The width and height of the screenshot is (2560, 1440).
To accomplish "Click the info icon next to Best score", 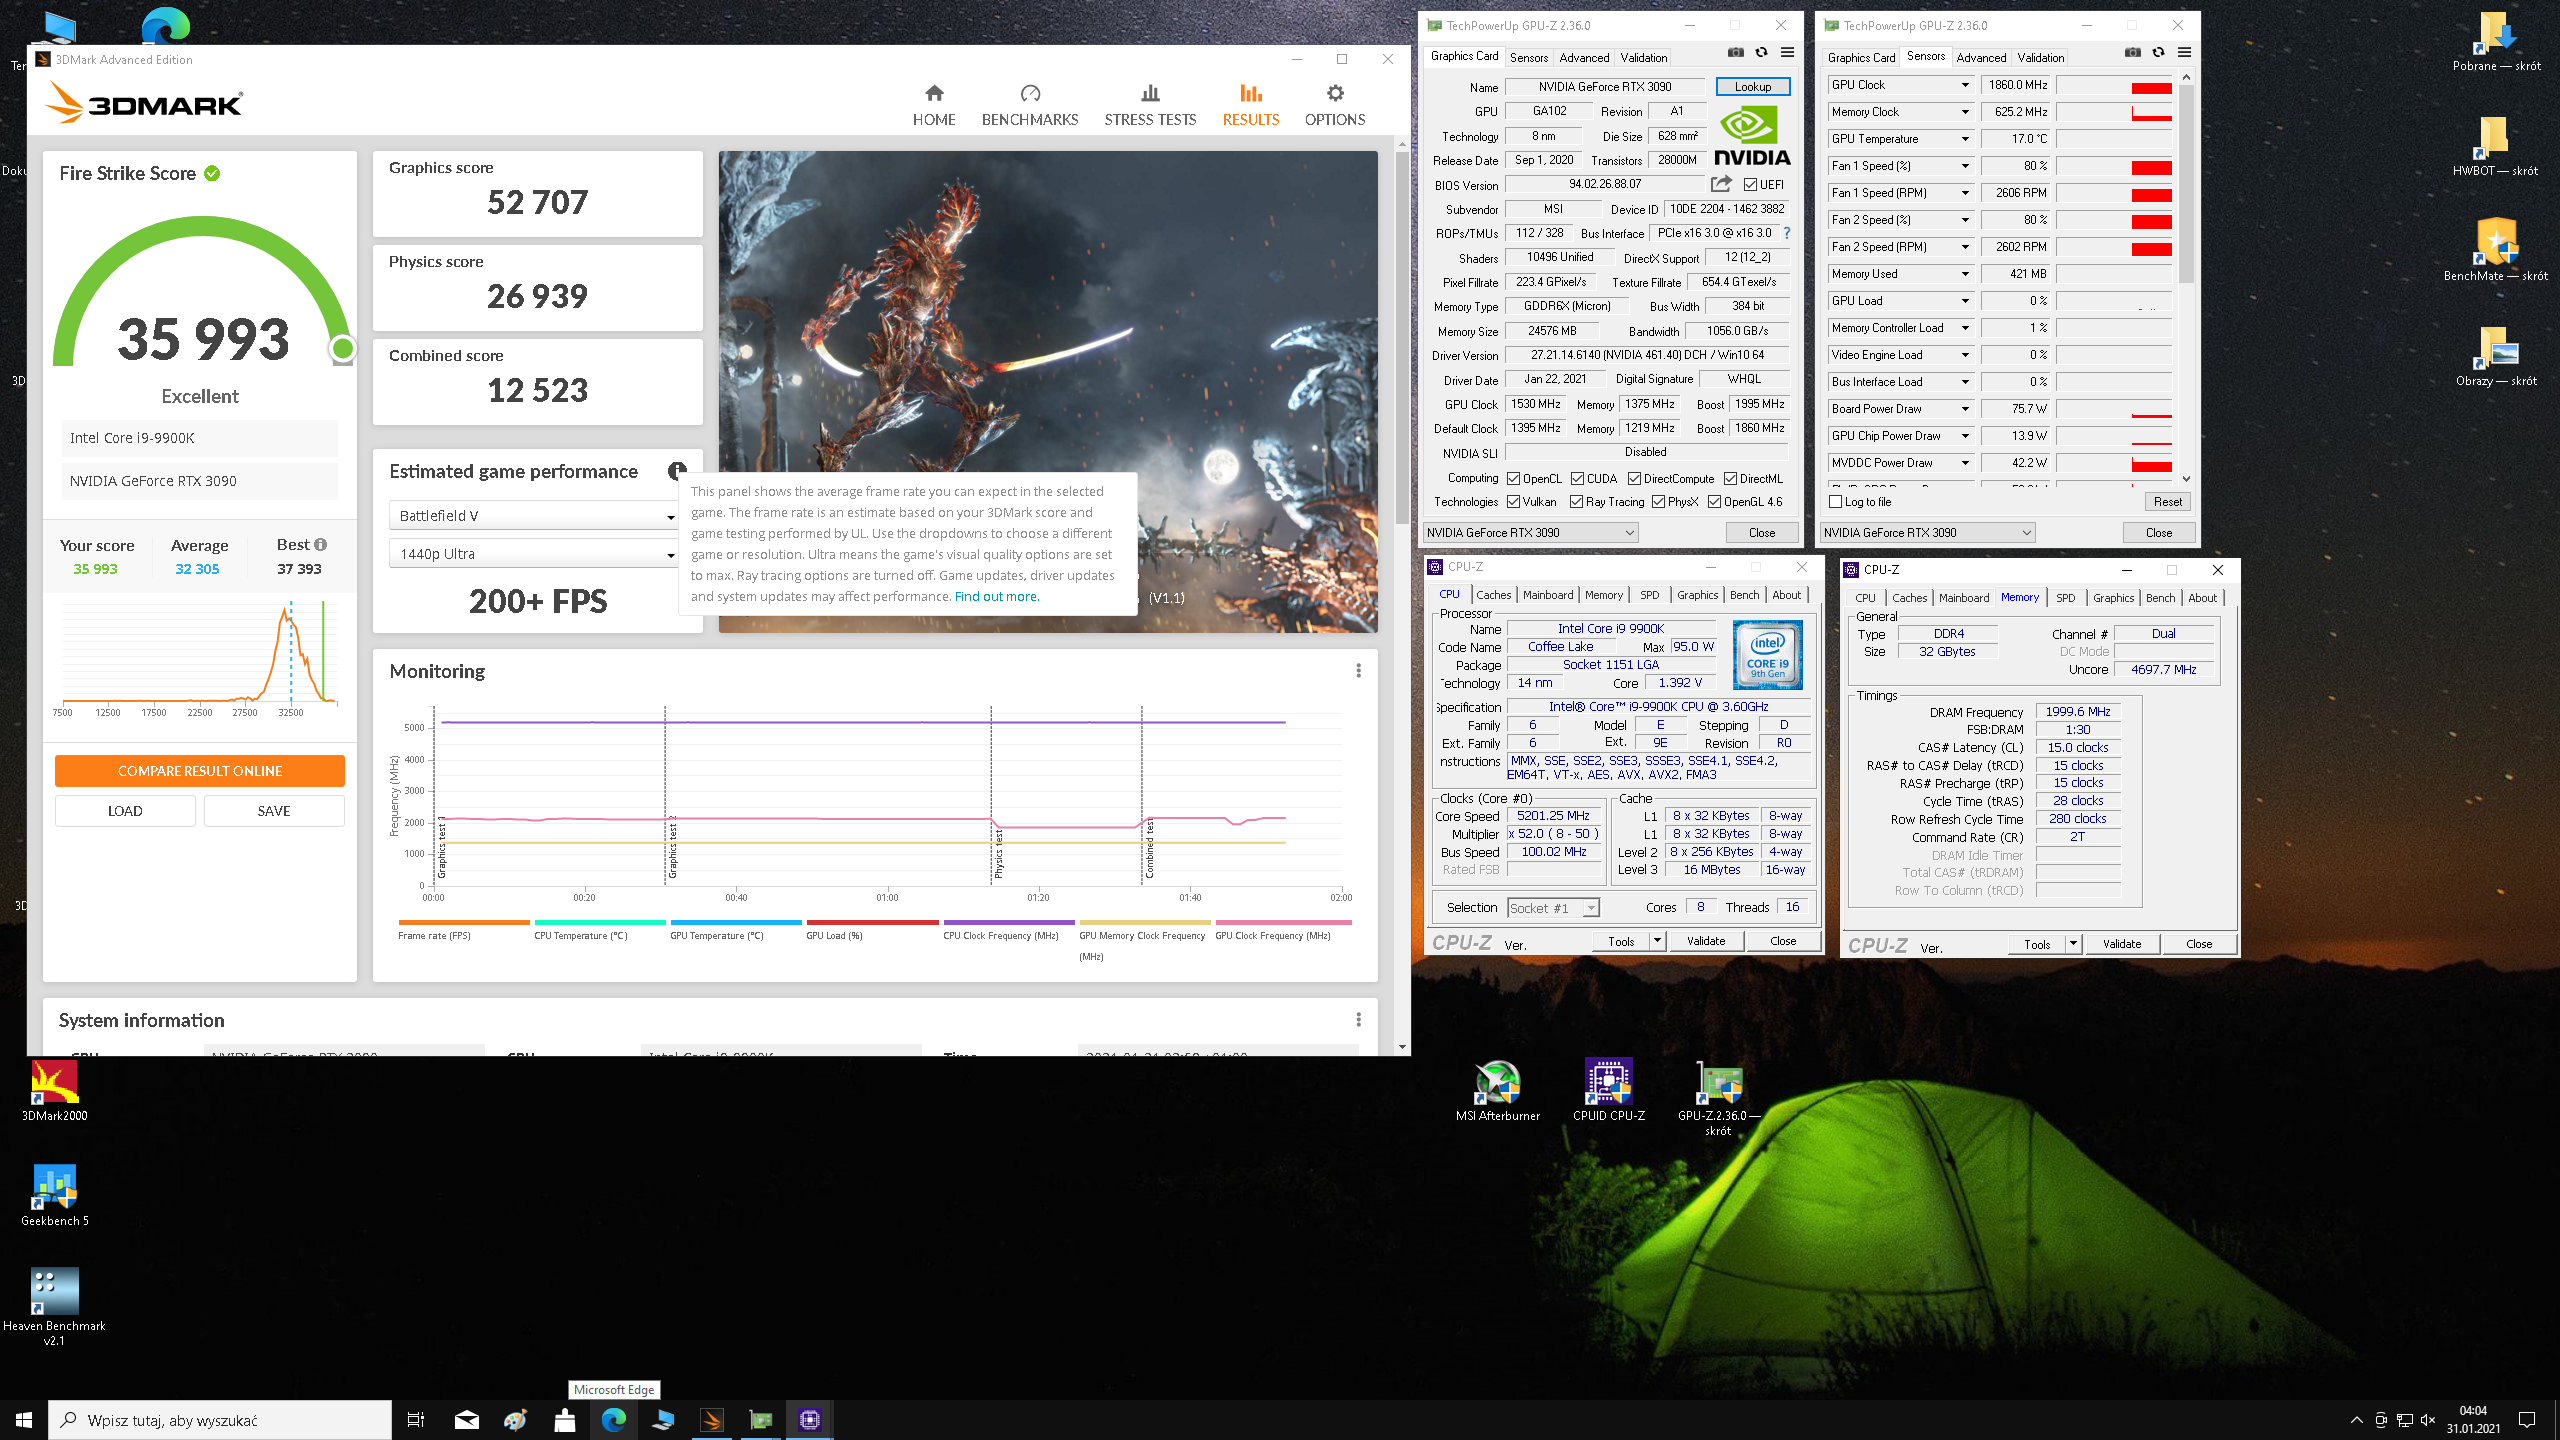I will (x=321, y=545).
